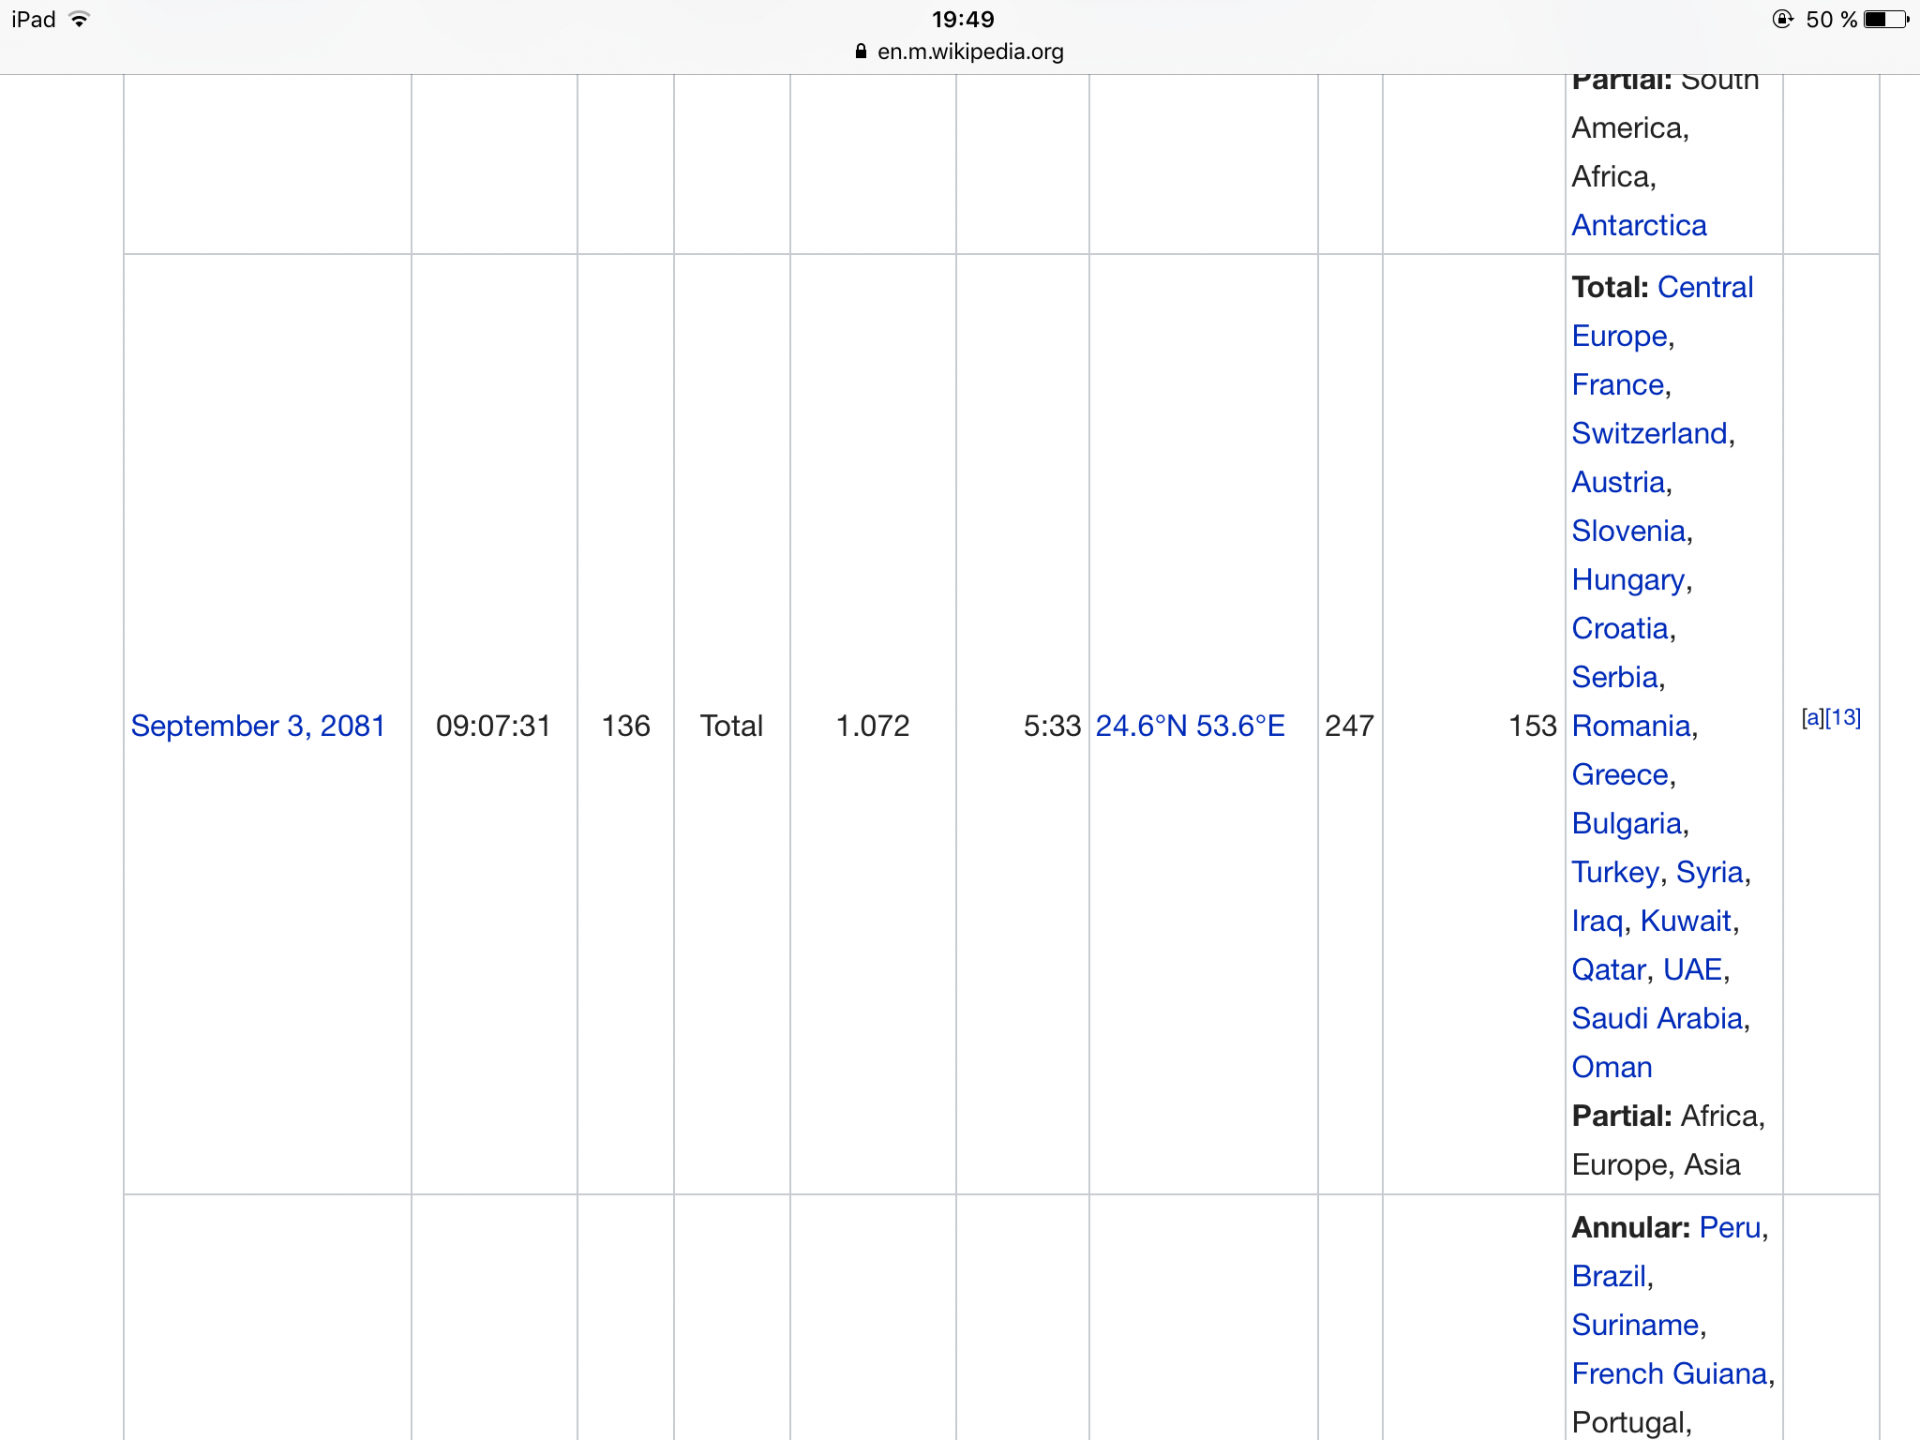Open the Bulgaria link
The width and height of the screenshot is (1920, 1440).
coord(1627,823)
